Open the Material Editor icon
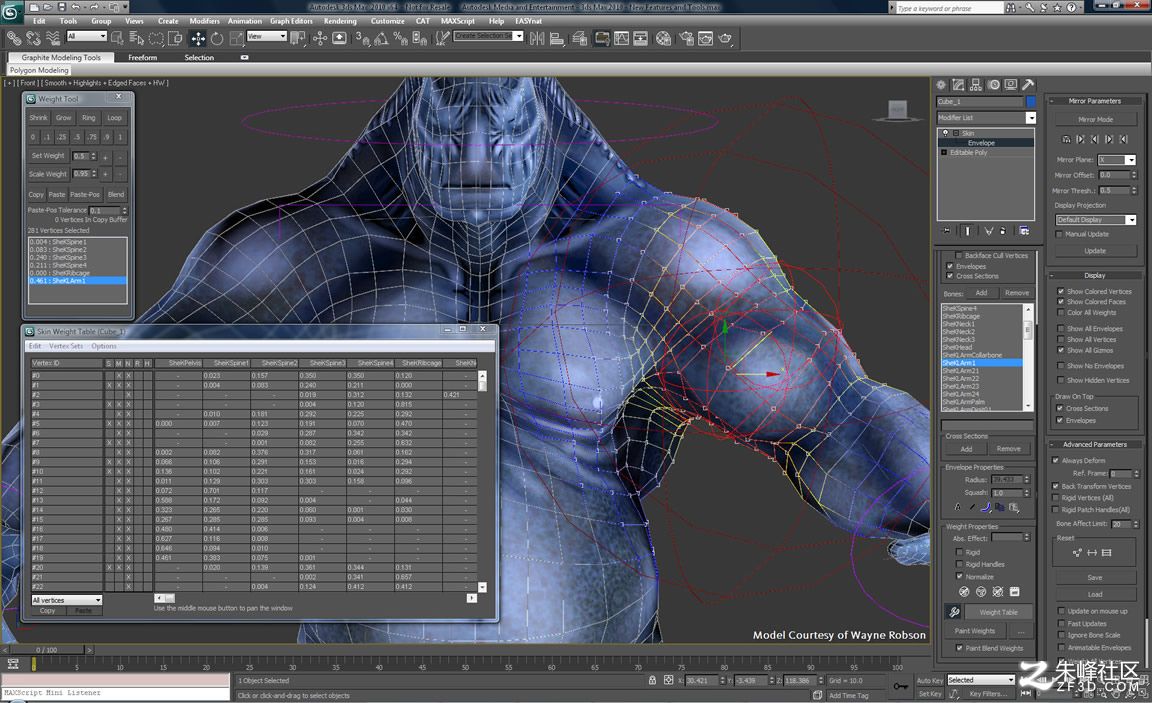Screen dimensions: 1152x703 pyautogui.click(x=663, y=38)
